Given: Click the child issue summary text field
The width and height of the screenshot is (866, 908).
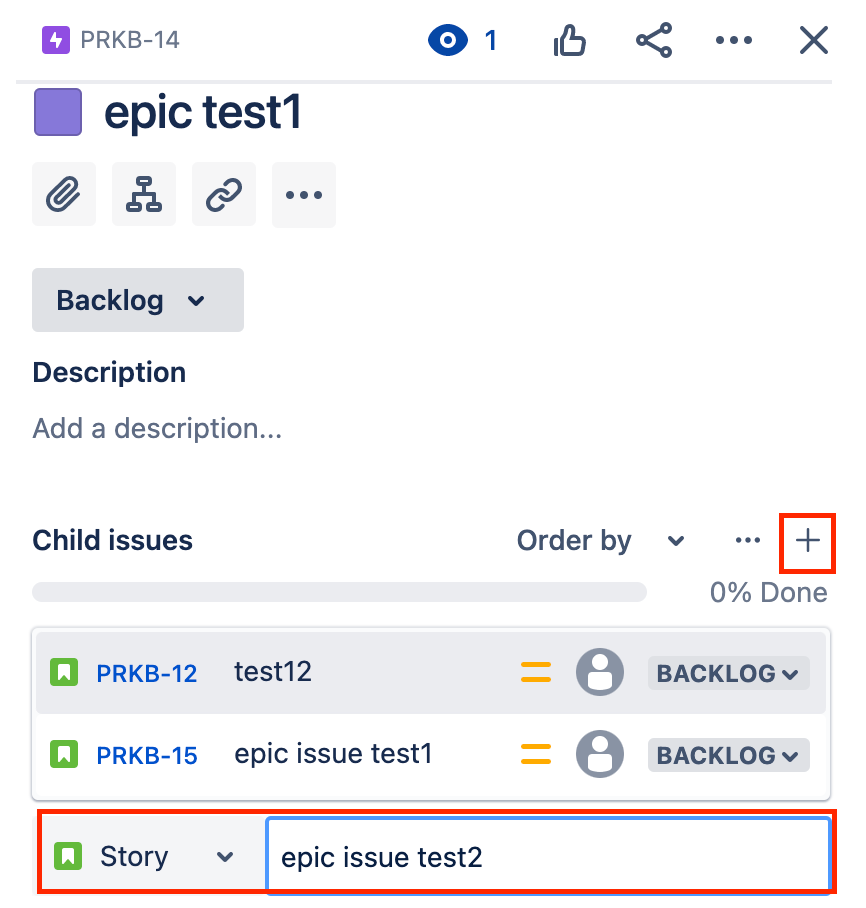Looking at the screenshot, I should coord(548,857).
